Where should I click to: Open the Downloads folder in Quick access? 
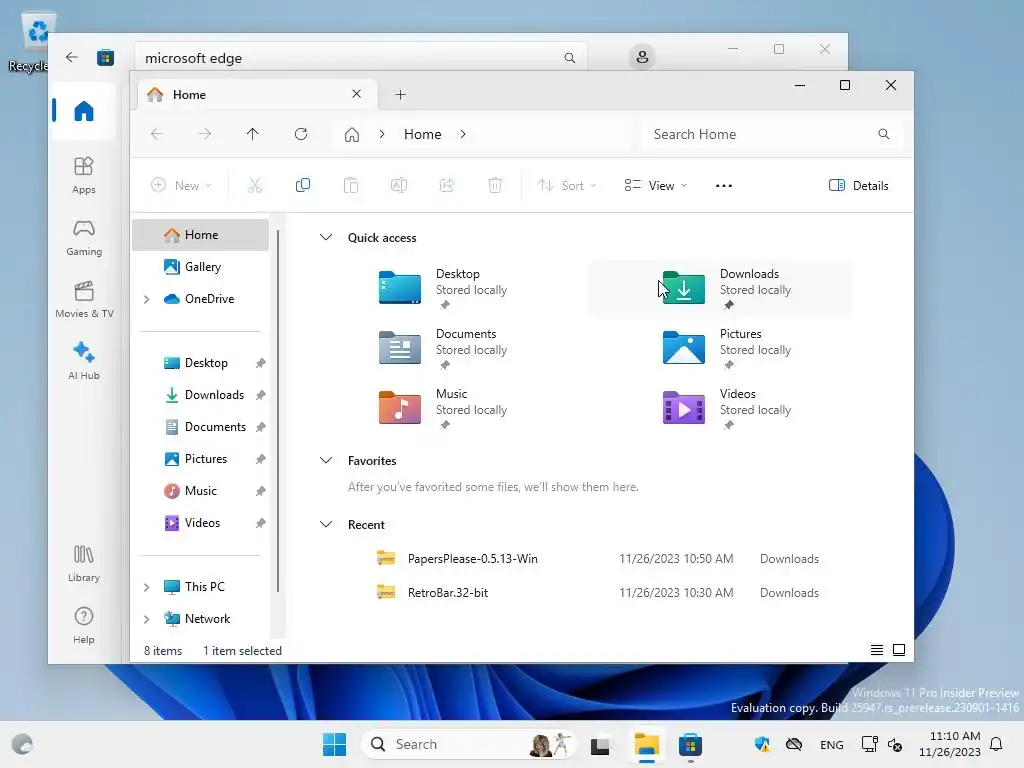(720, 288)
